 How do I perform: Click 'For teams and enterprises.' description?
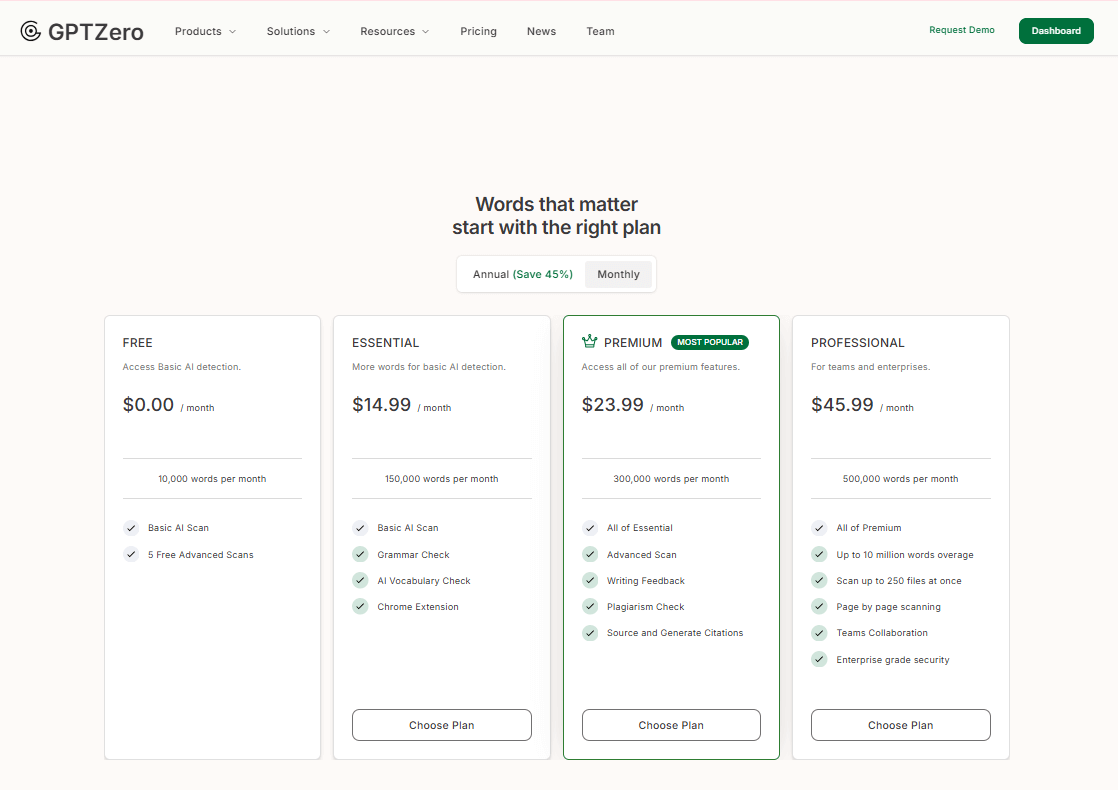[x=871, y=367]
